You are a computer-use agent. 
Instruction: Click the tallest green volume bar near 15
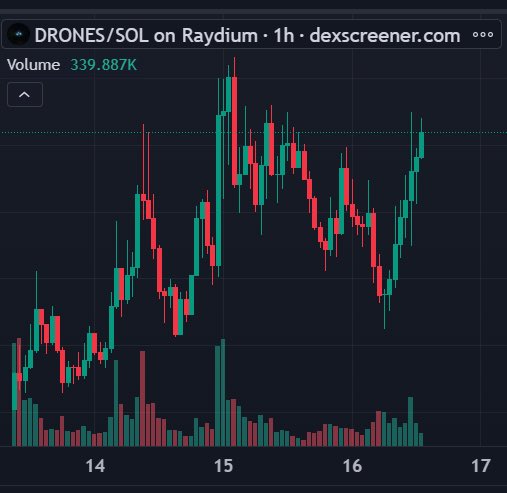[x=223, y=393]
